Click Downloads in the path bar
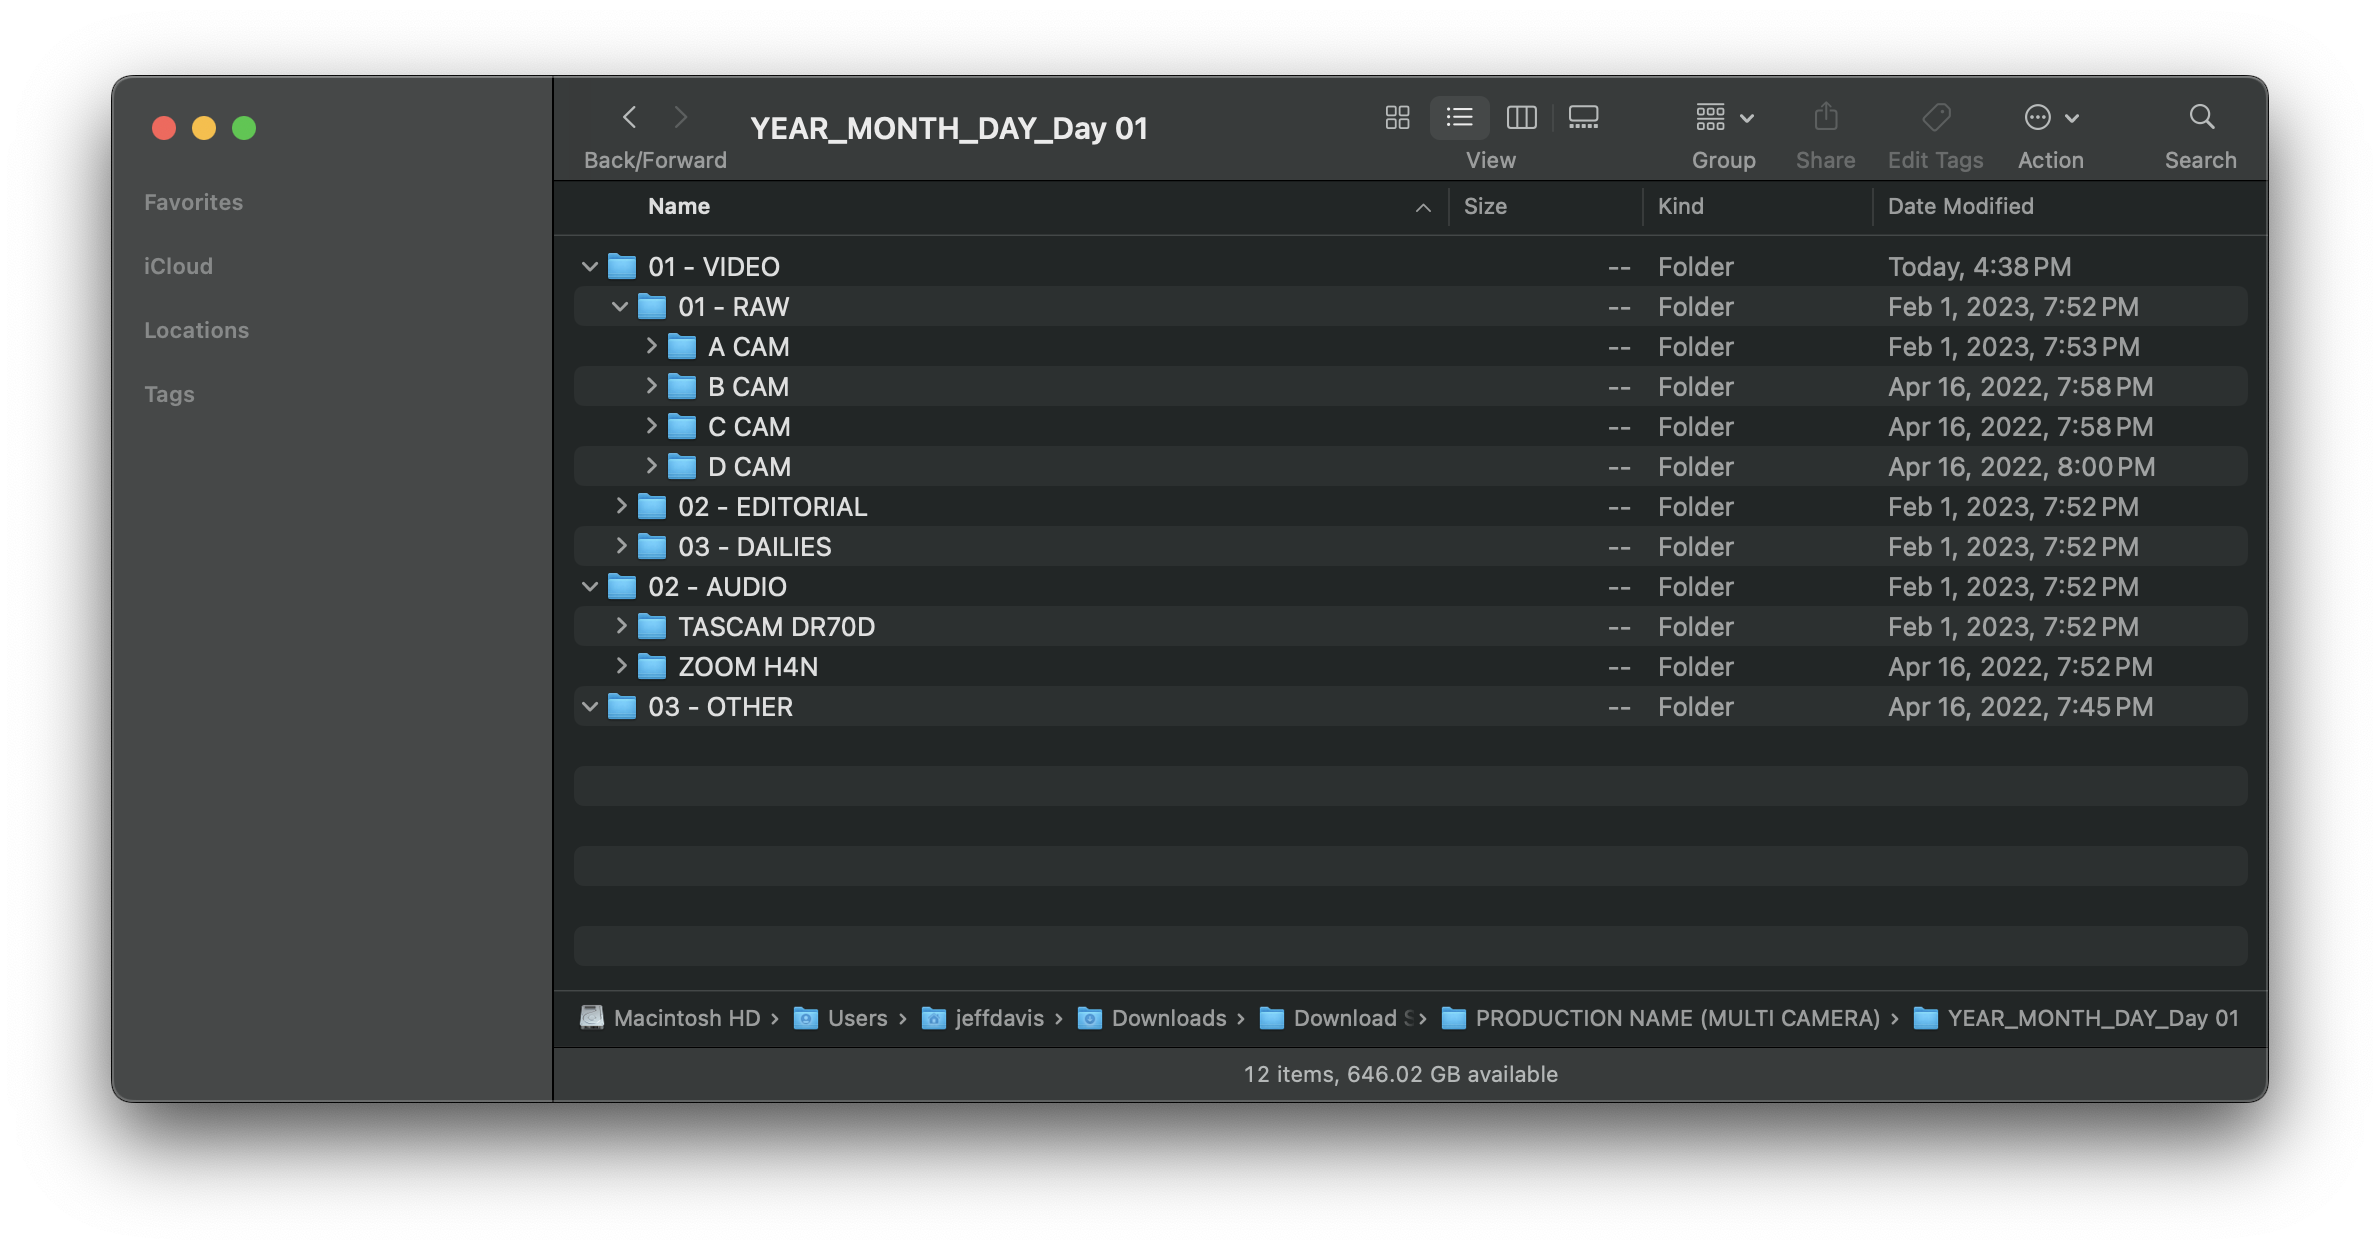Image resolution: width=2380 pixels, height=1250 pixels. coord(1168,1018)
